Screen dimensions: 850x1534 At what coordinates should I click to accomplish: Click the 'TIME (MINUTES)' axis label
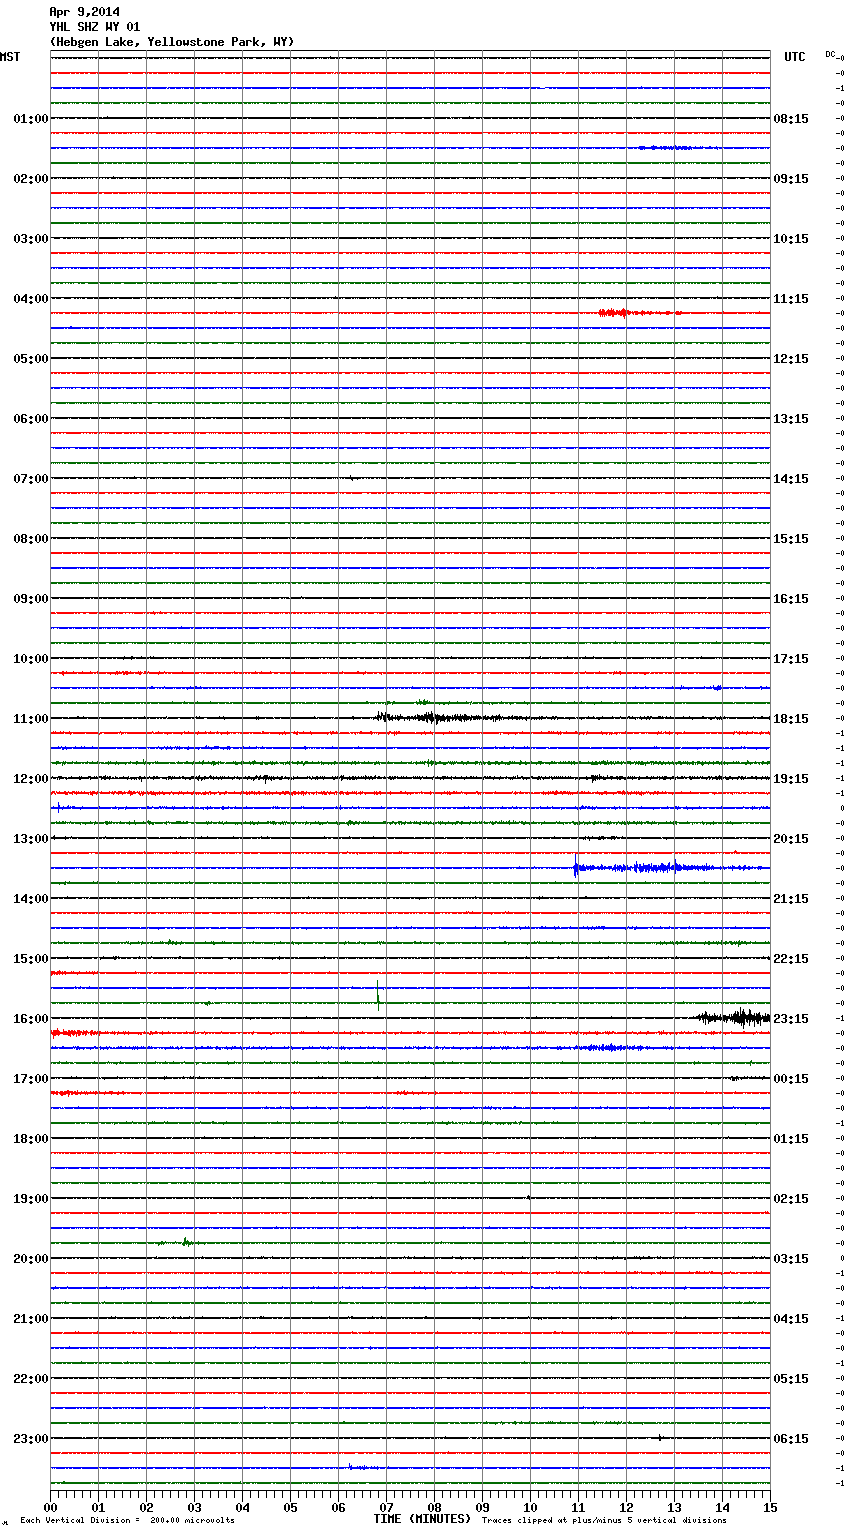pos(422,1519)
